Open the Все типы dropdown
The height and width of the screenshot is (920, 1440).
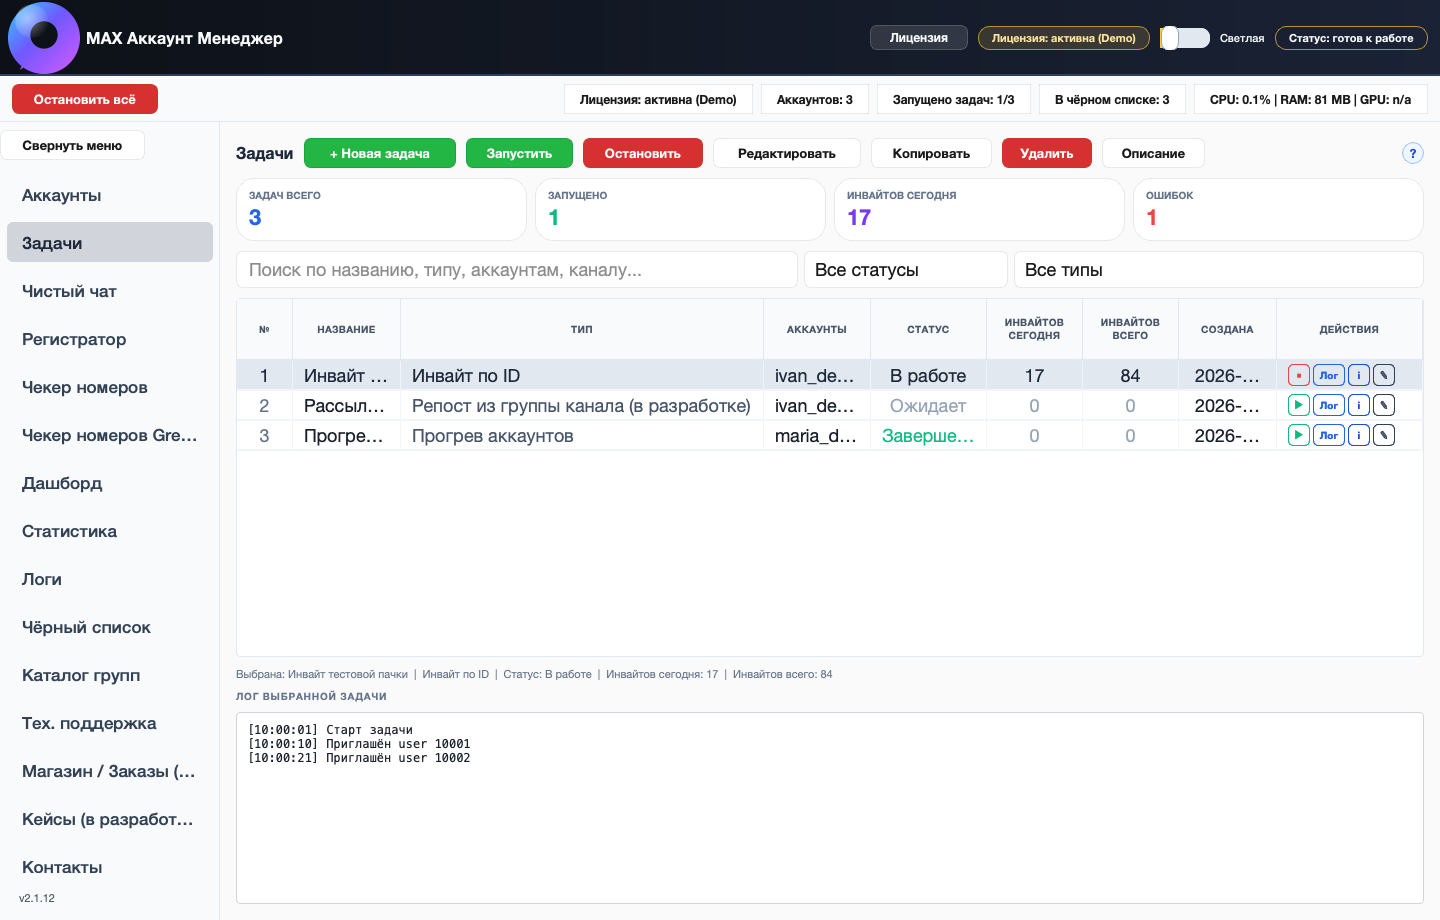(x=1218, y=269)
